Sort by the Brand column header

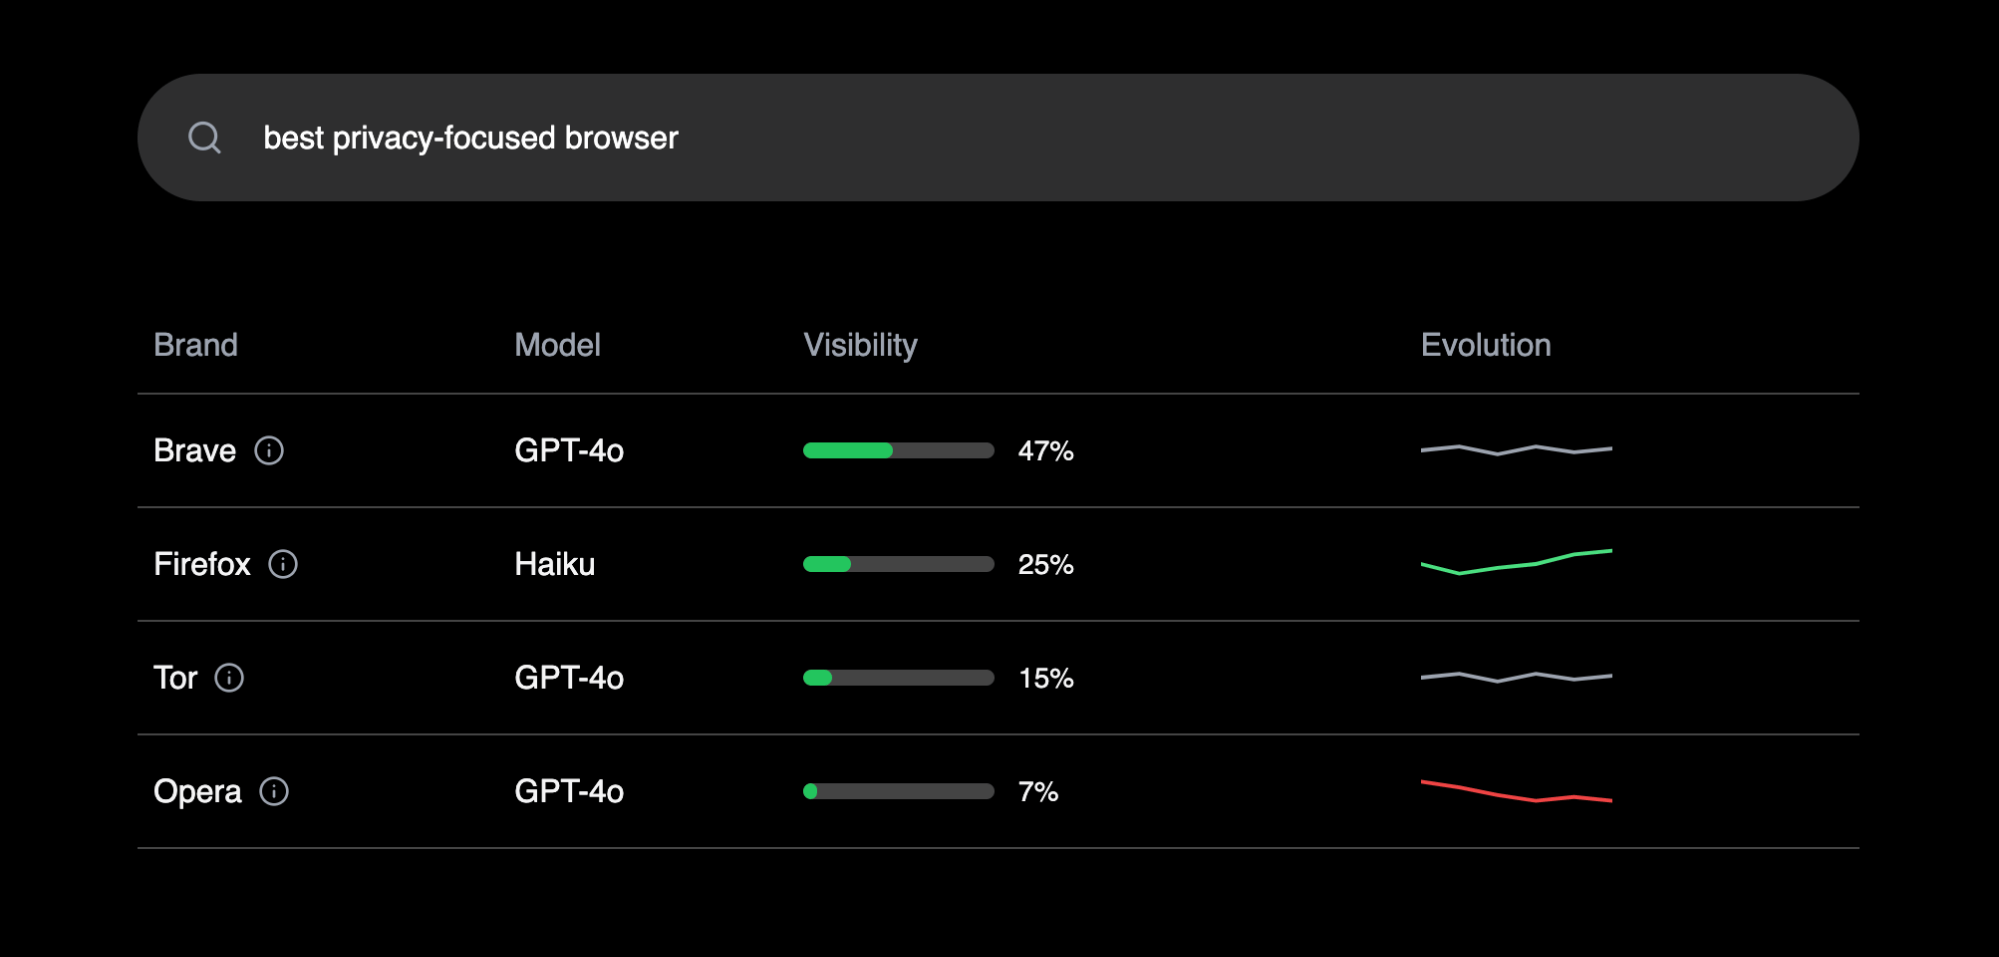[x=196, y=345]
